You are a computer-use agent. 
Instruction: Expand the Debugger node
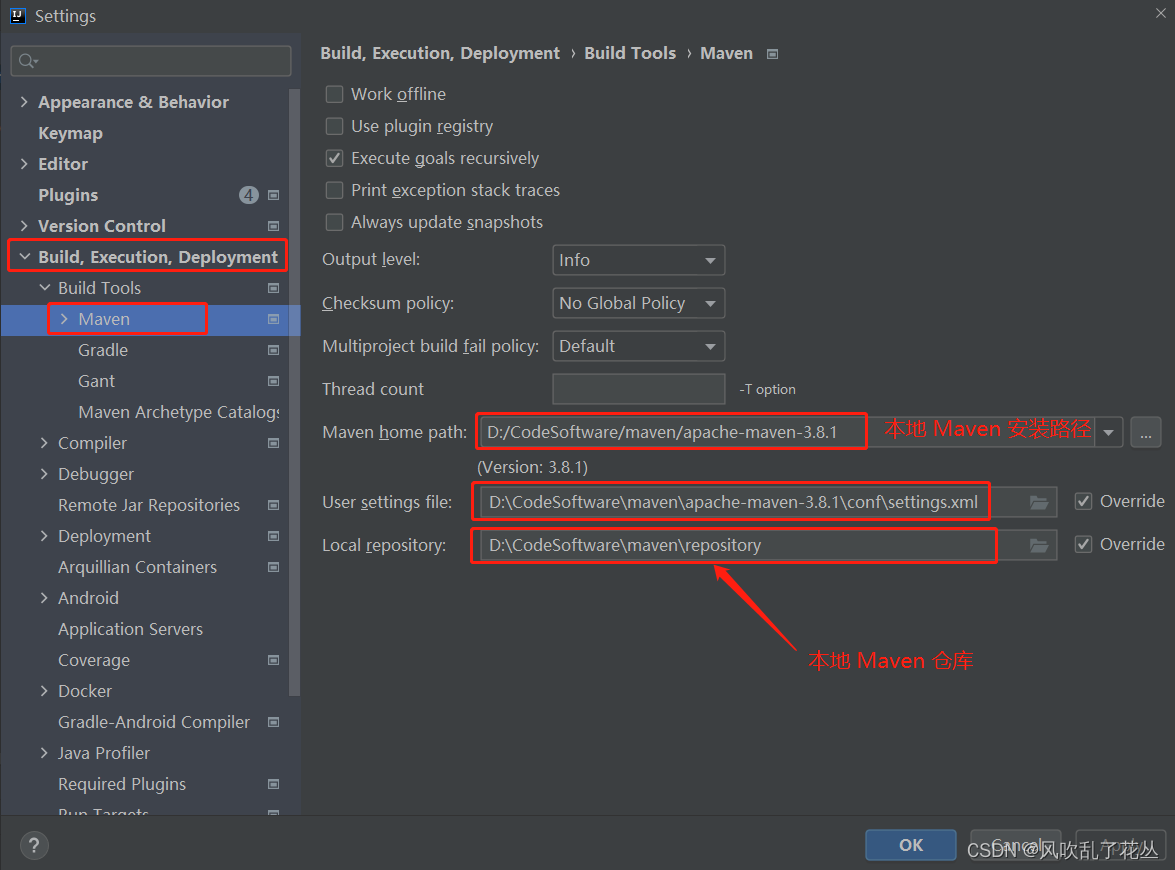tap(44, 474)
